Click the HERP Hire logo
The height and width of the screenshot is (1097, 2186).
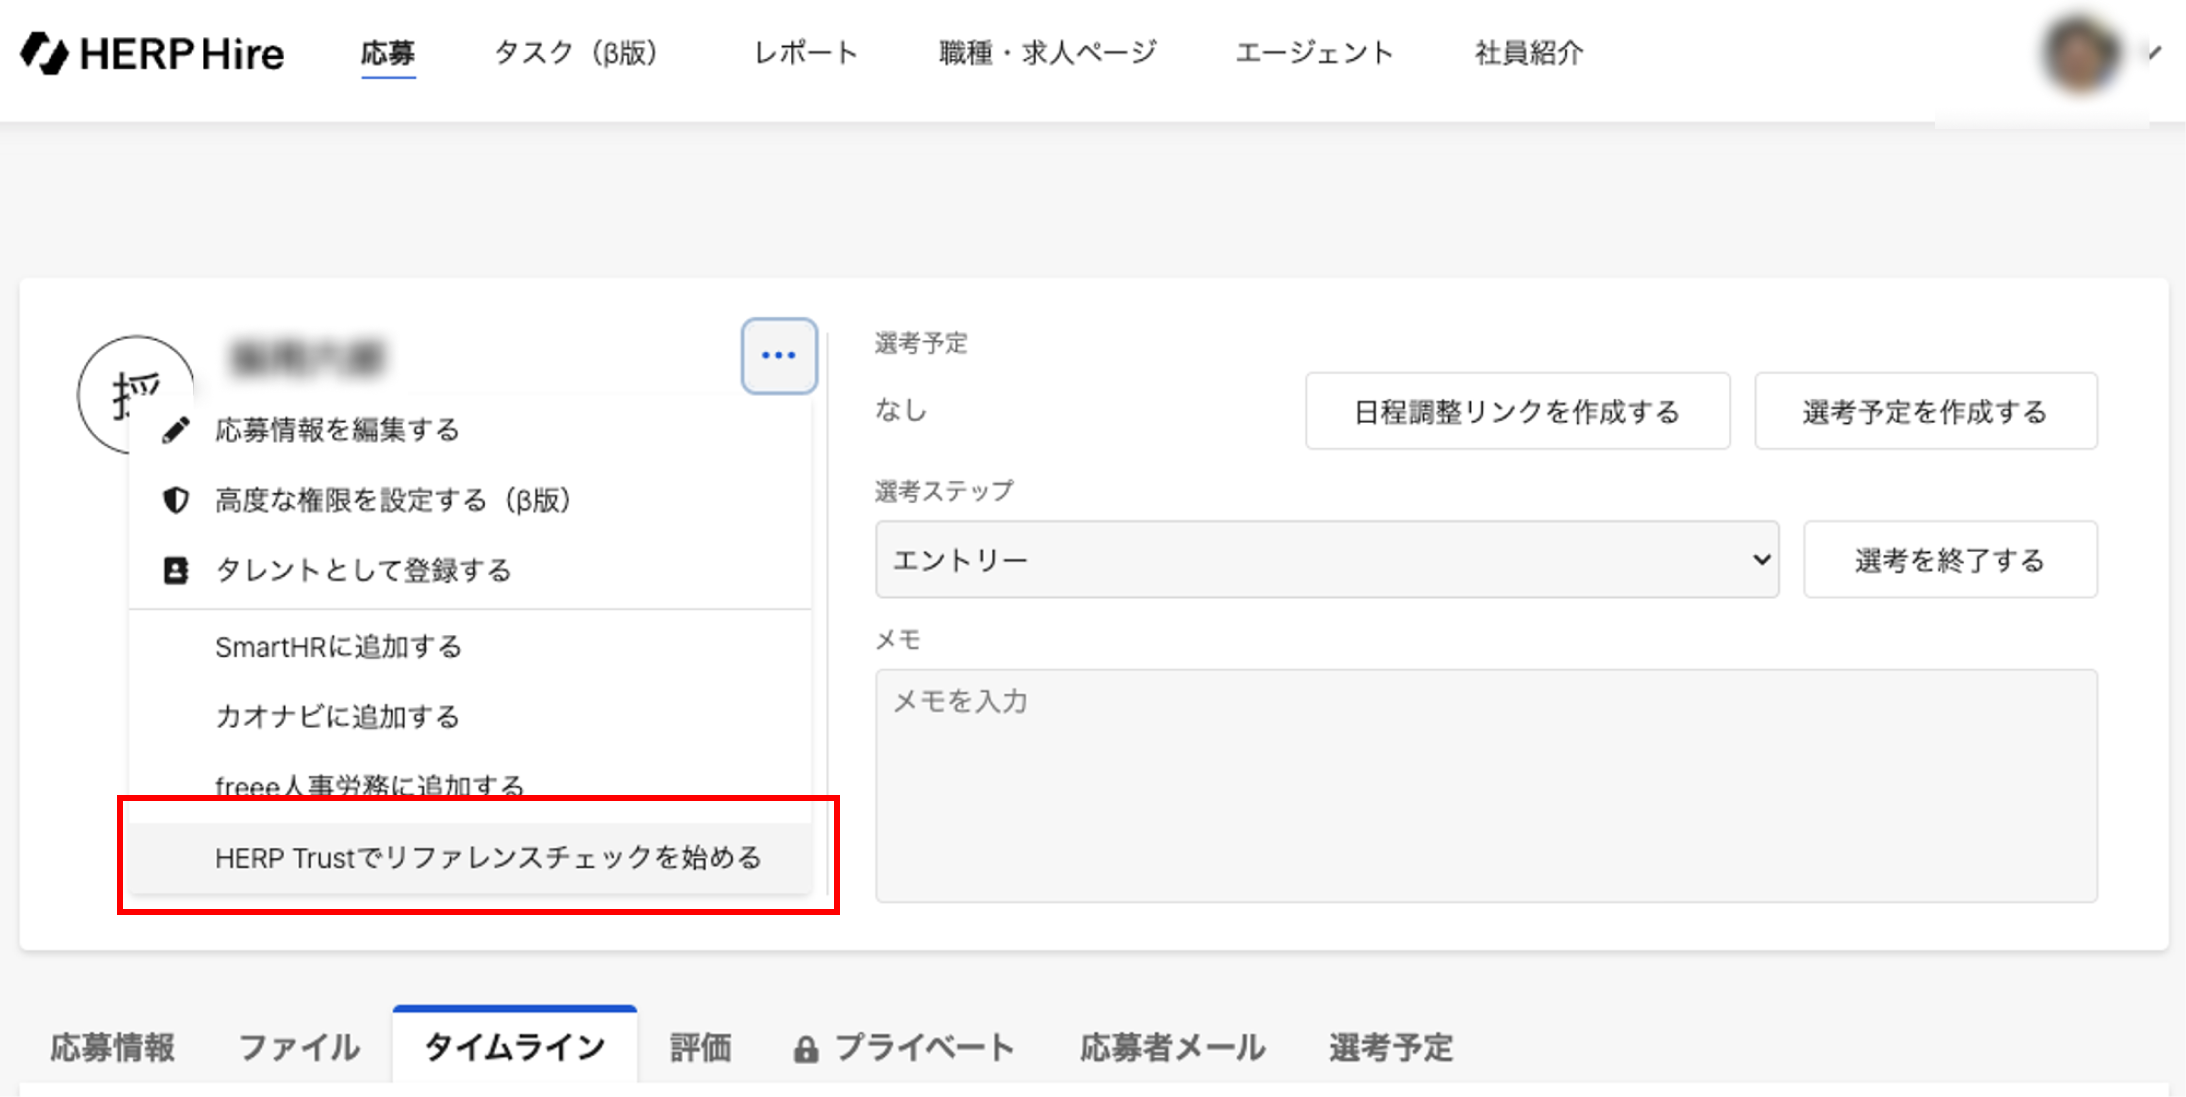coord(152,53)
